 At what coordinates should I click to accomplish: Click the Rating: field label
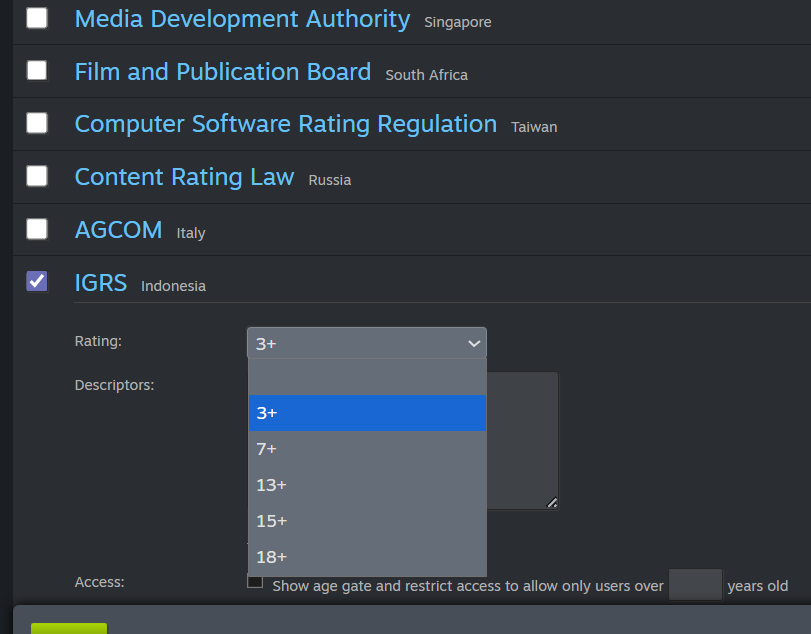point(98,341)
